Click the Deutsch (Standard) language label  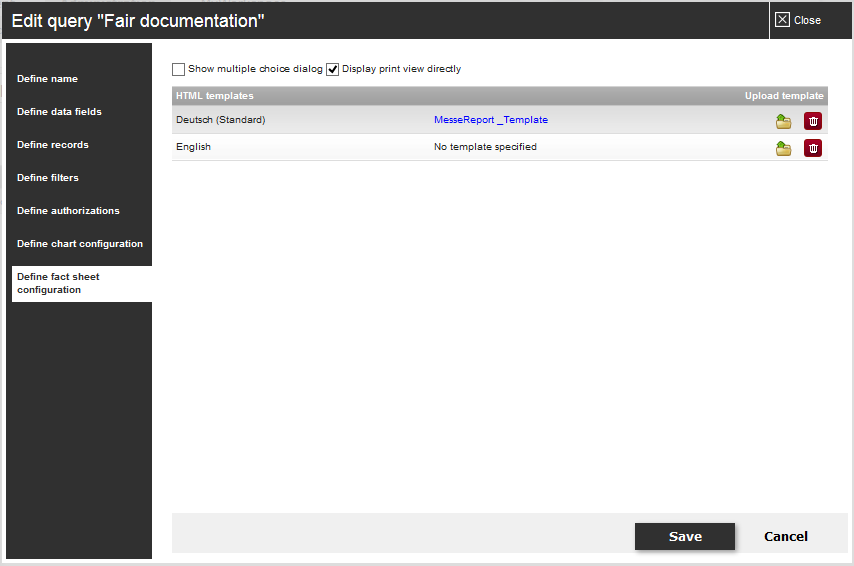(x=221, y=120)
